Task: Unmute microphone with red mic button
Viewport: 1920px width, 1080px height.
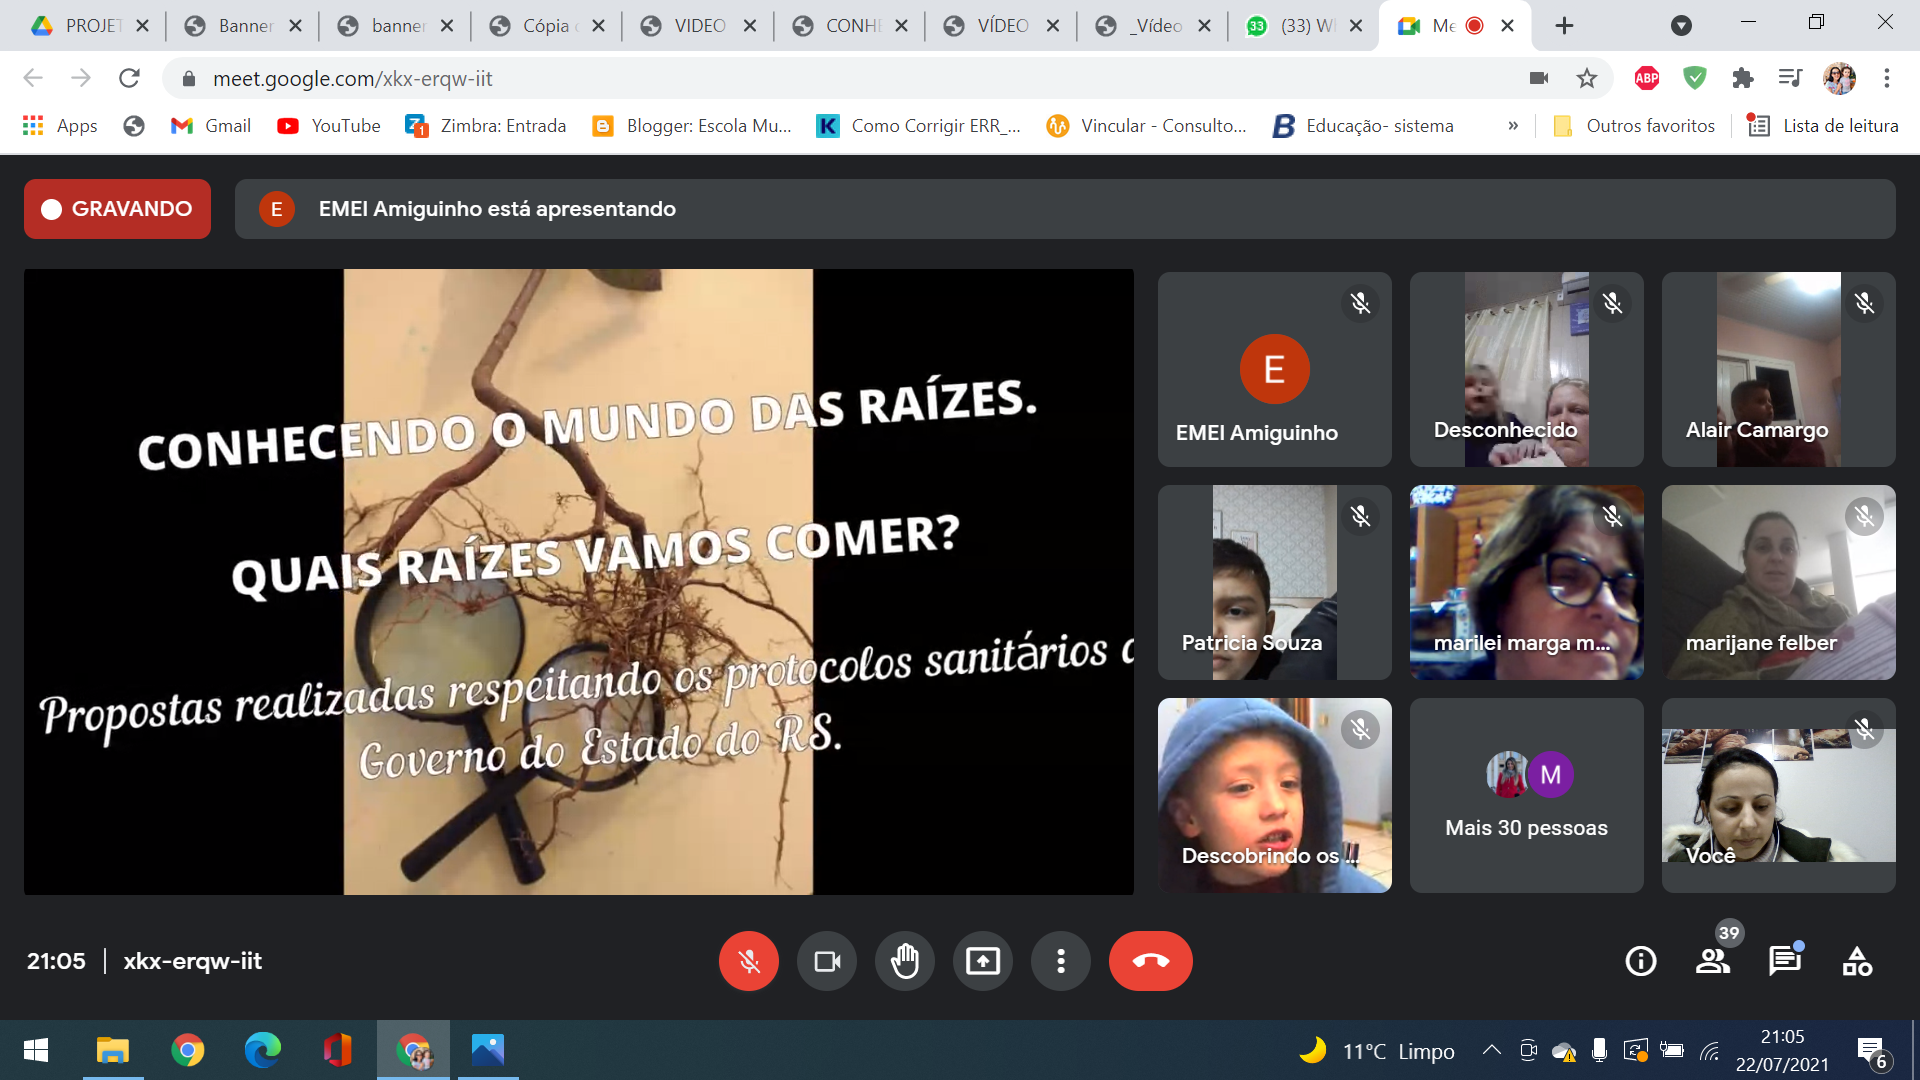Action: (748, 961)
